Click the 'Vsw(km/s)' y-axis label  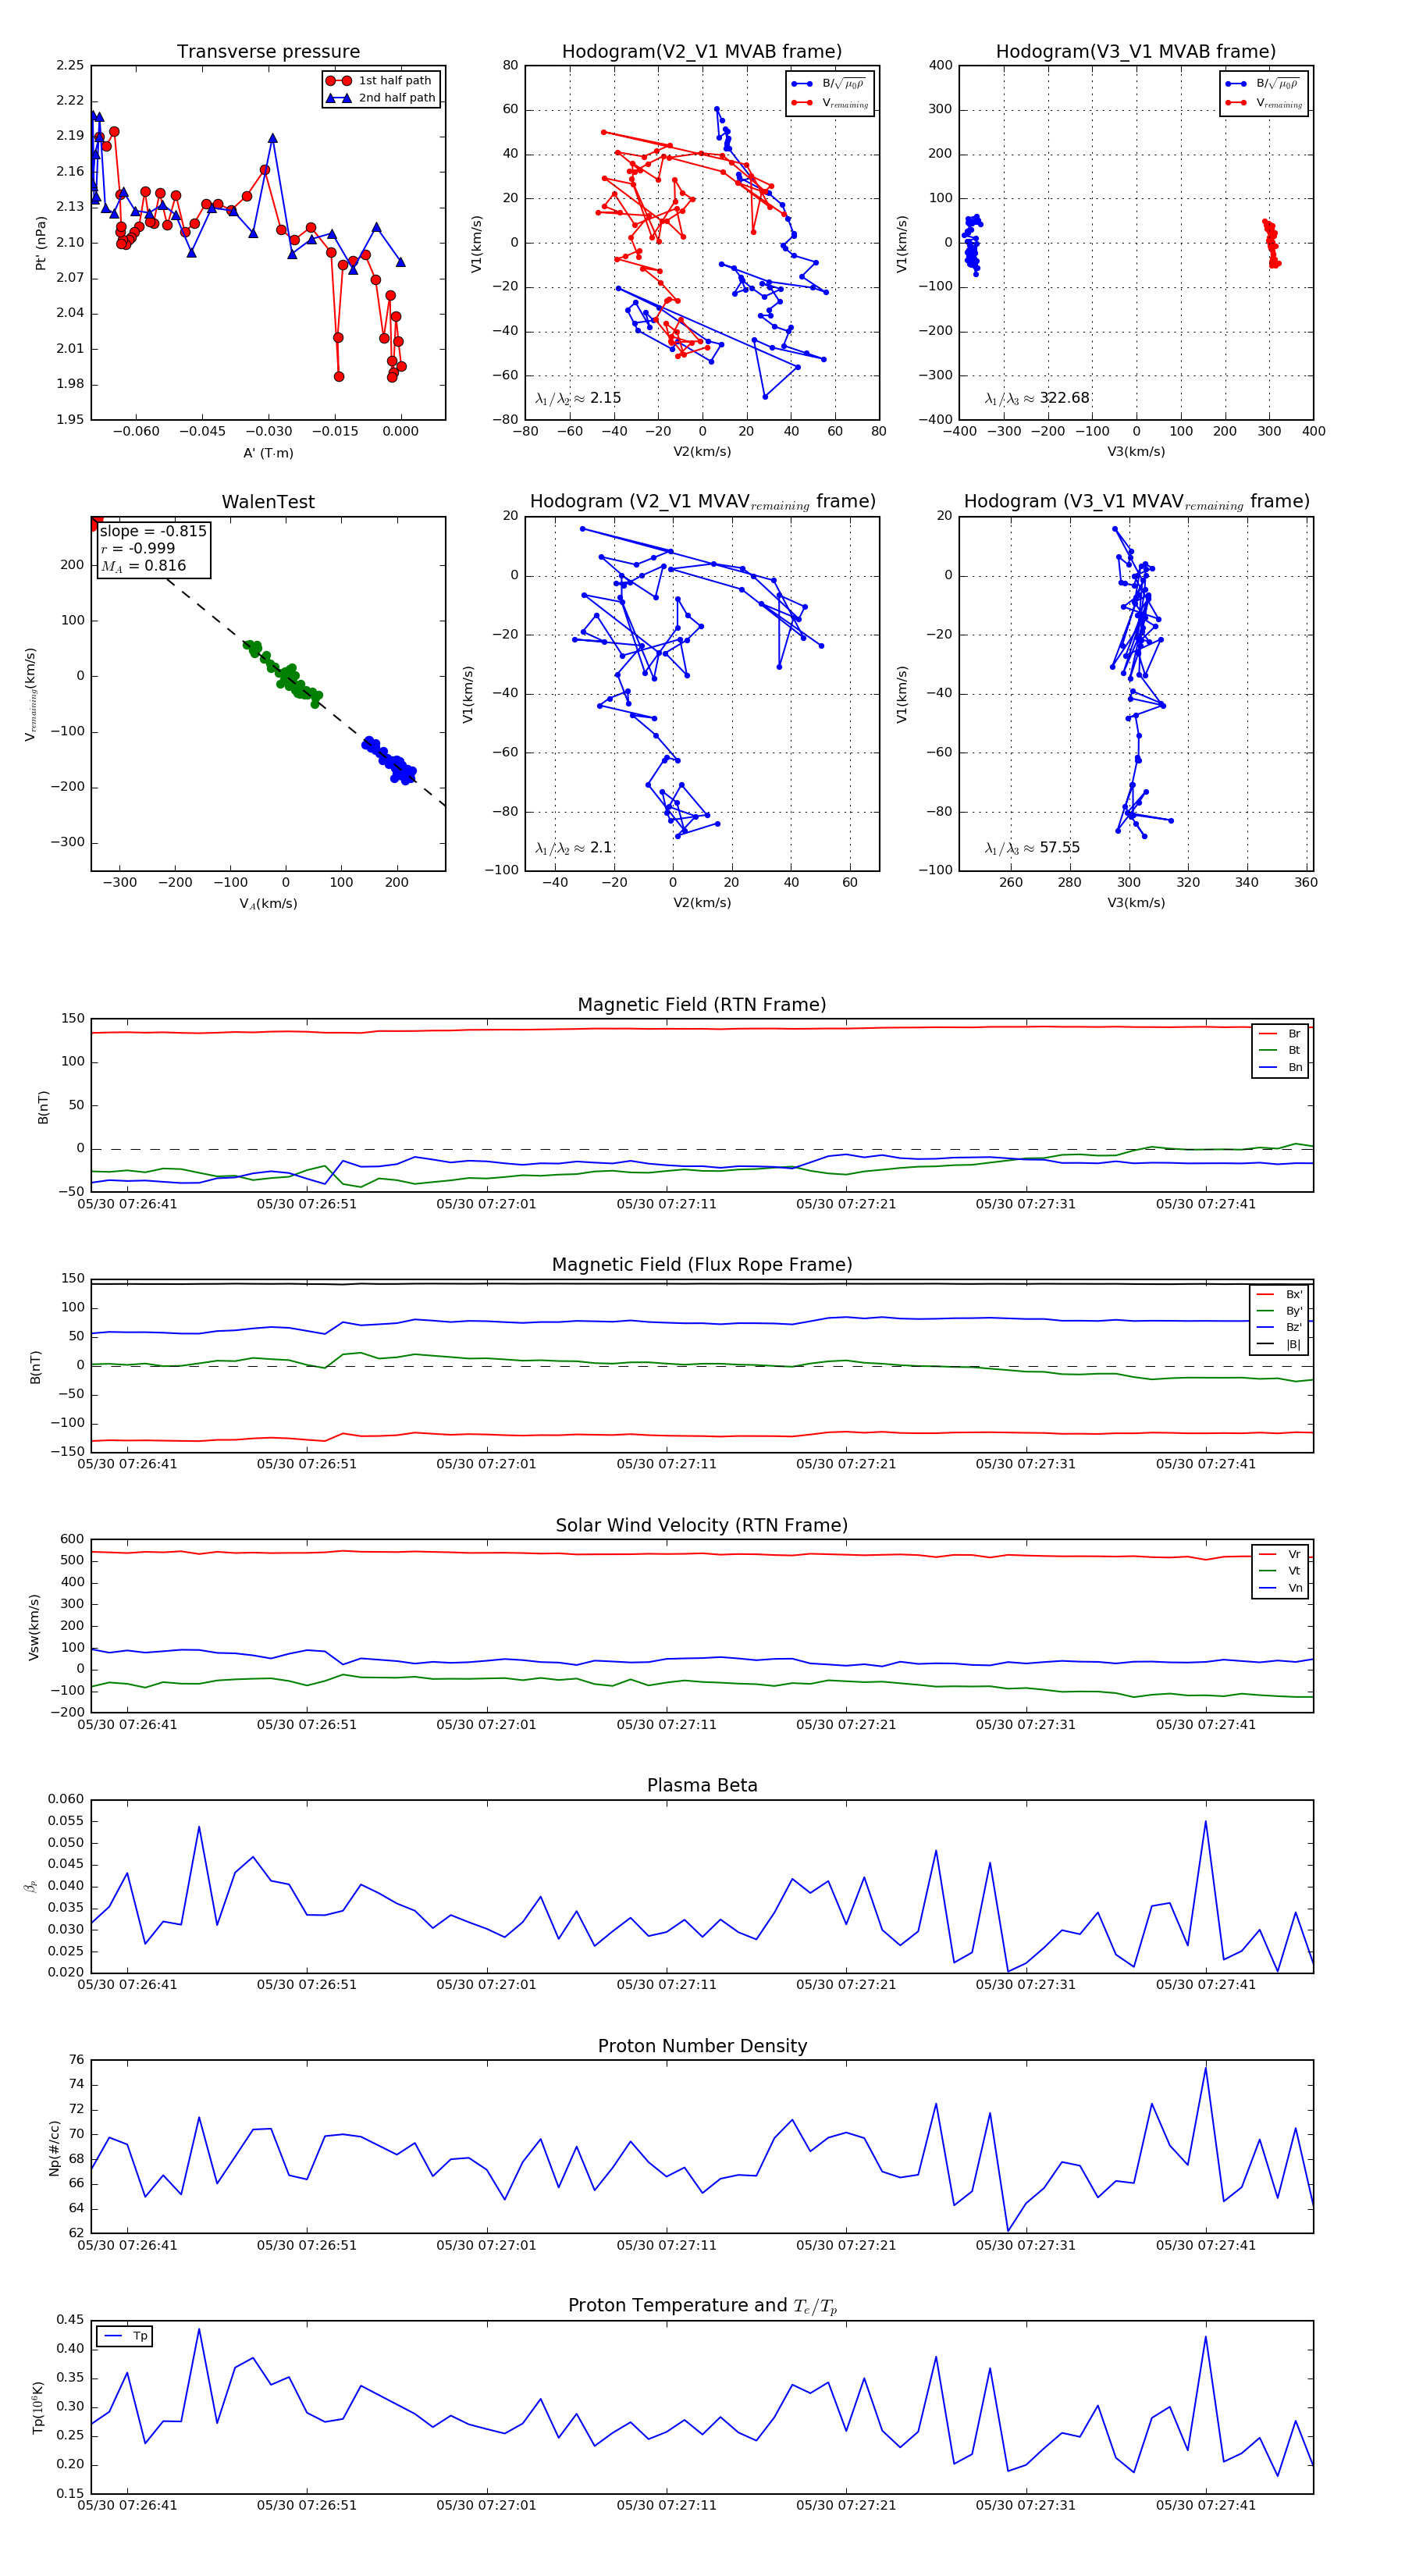click(34, 1627)
